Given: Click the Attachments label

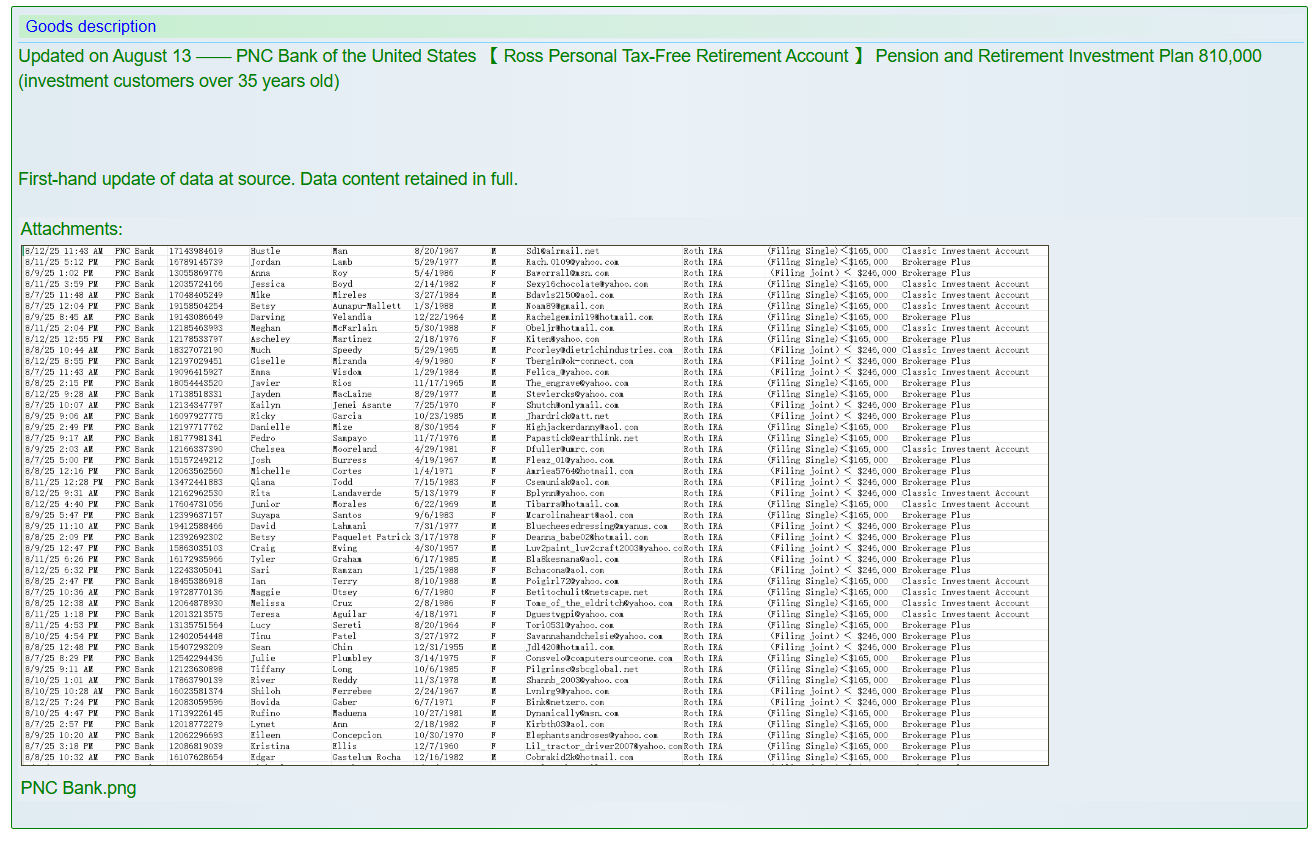Looking at the screenshot, I should 71,229.
